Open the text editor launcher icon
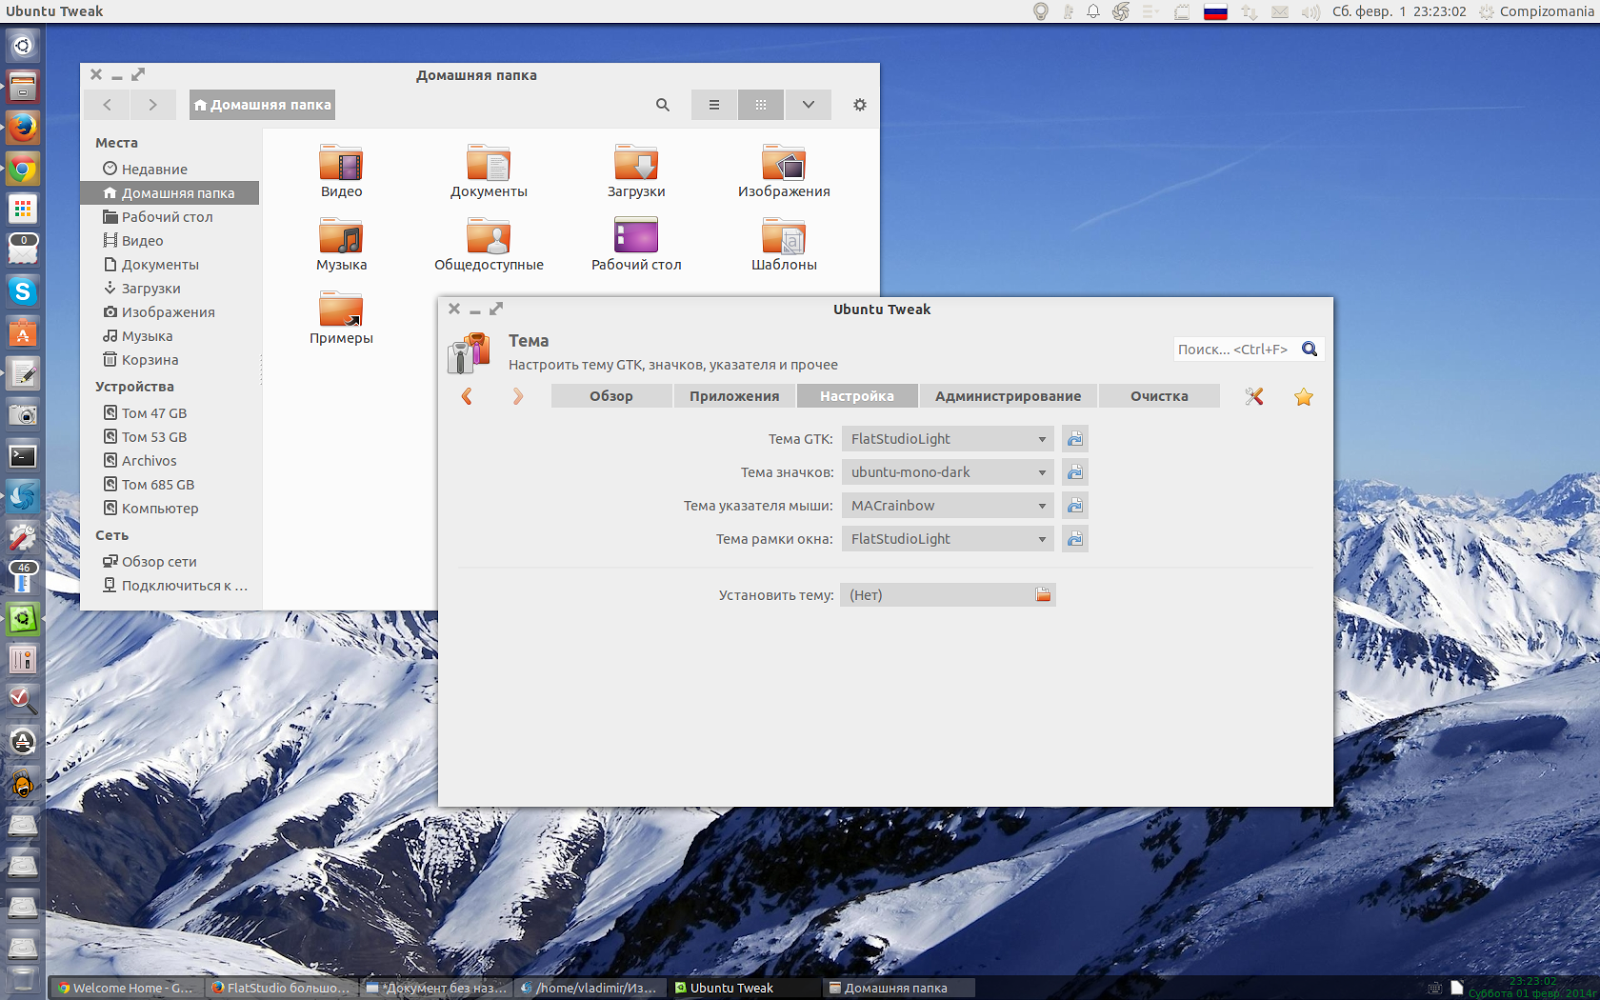This screenshot has width=1600, height=1000. [x=23, y=374]
